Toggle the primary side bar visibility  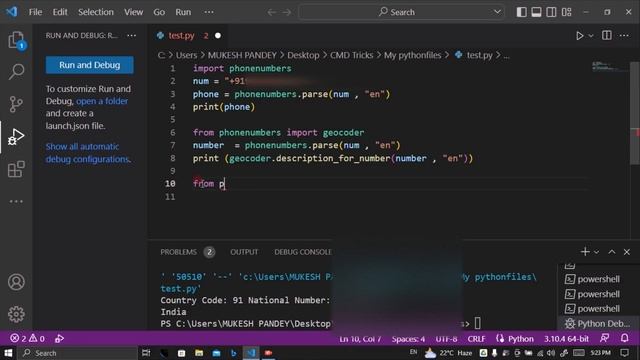pos(521,12)
